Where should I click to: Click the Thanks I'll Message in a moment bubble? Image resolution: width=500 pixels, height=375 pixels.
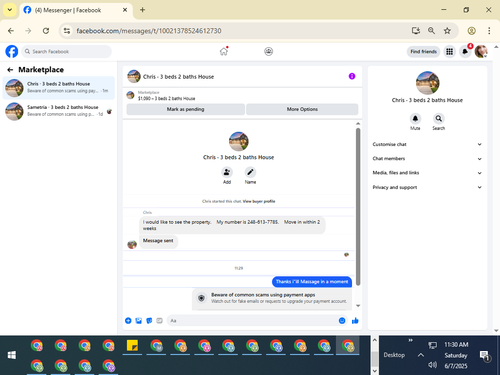tap(312, 282)
